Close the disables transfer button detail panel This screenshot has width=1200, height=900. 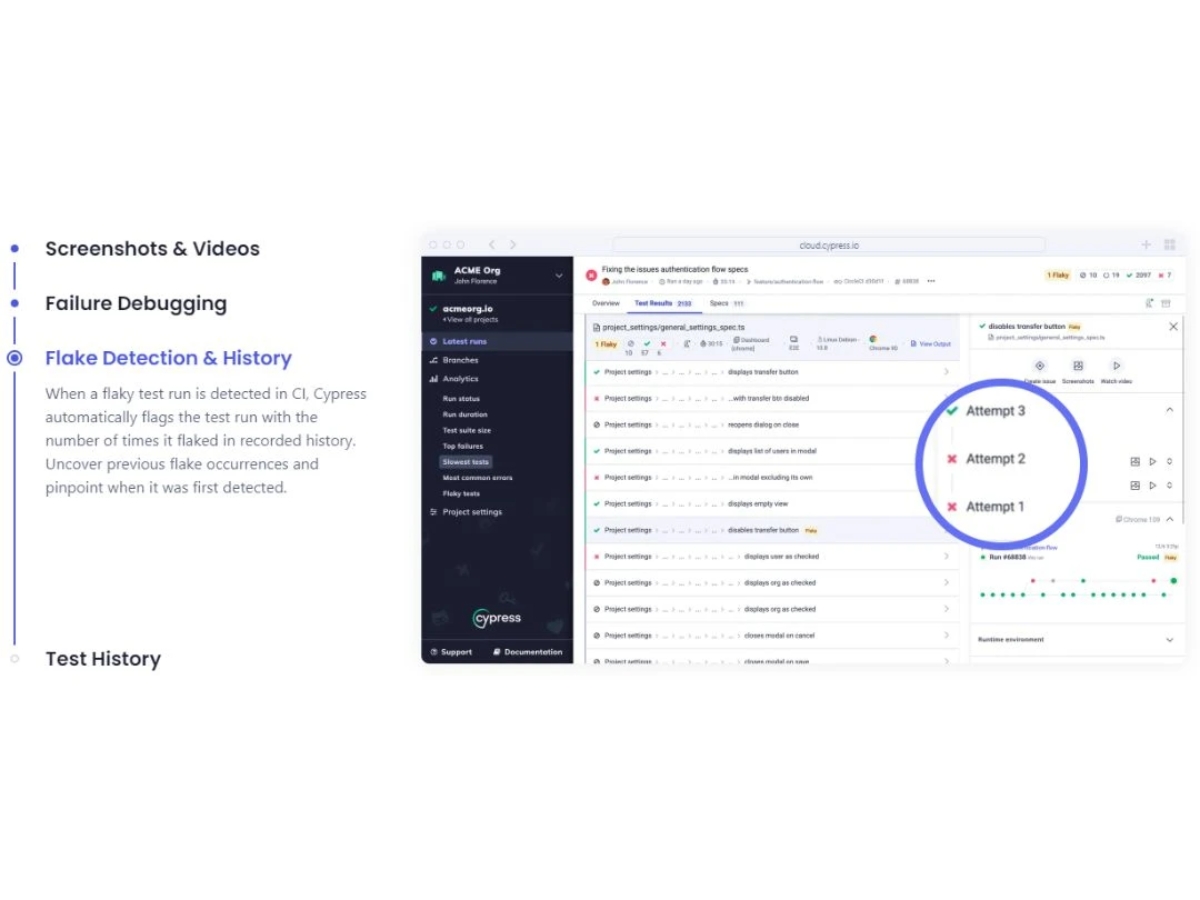pos(1173,326)
